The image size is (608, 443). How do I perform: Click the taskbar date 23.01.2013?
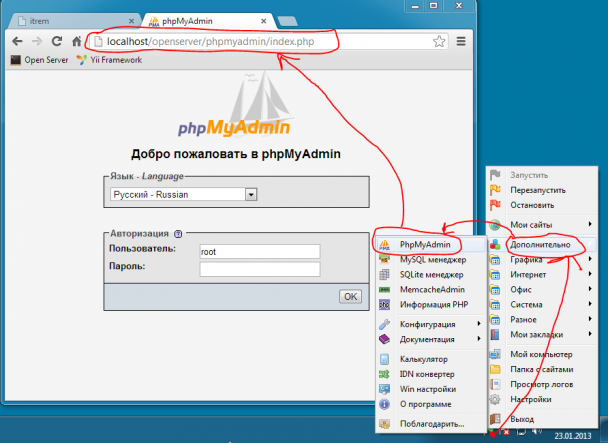coord(573,436)
